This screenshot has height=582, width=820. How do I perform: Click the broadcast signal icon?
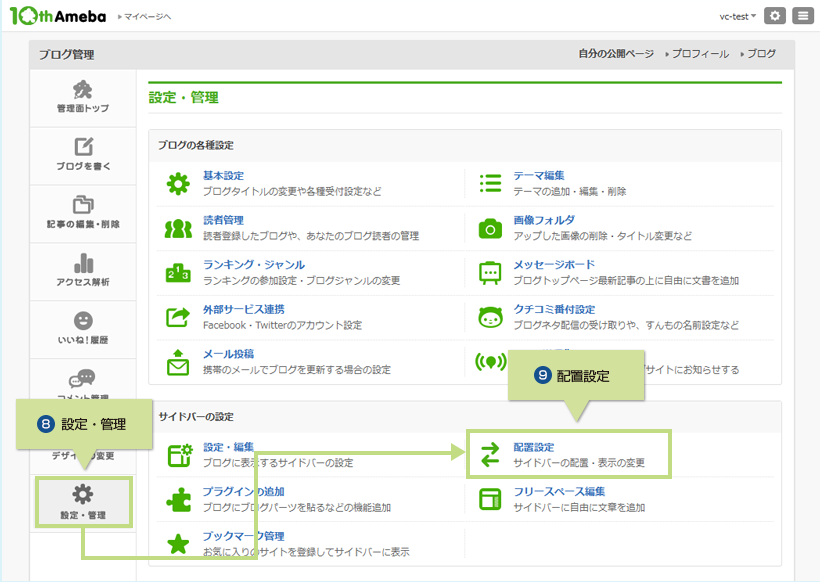tap(490, 362)
